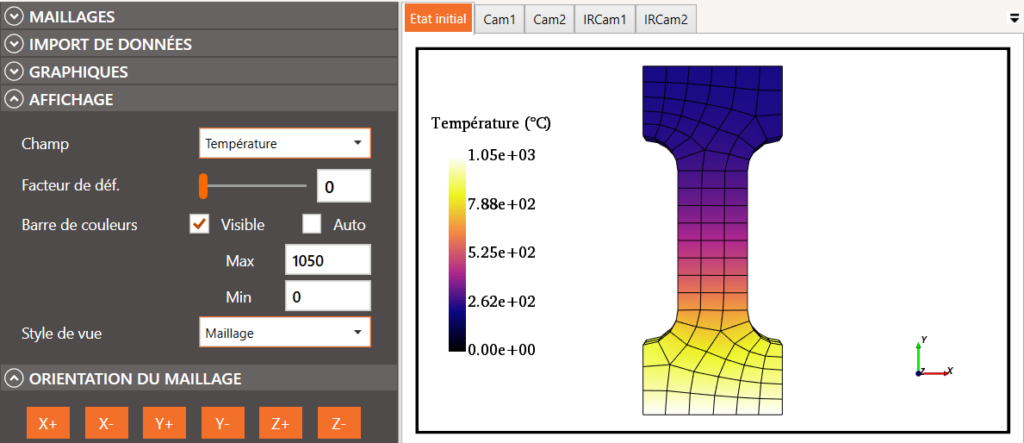Image resolution: width=1024 pixels, height=443 pixels.
Task: Collapse the ORIENTATION DU MAILLAGE section
Action: pyautogui.click(x=199, y=378)
